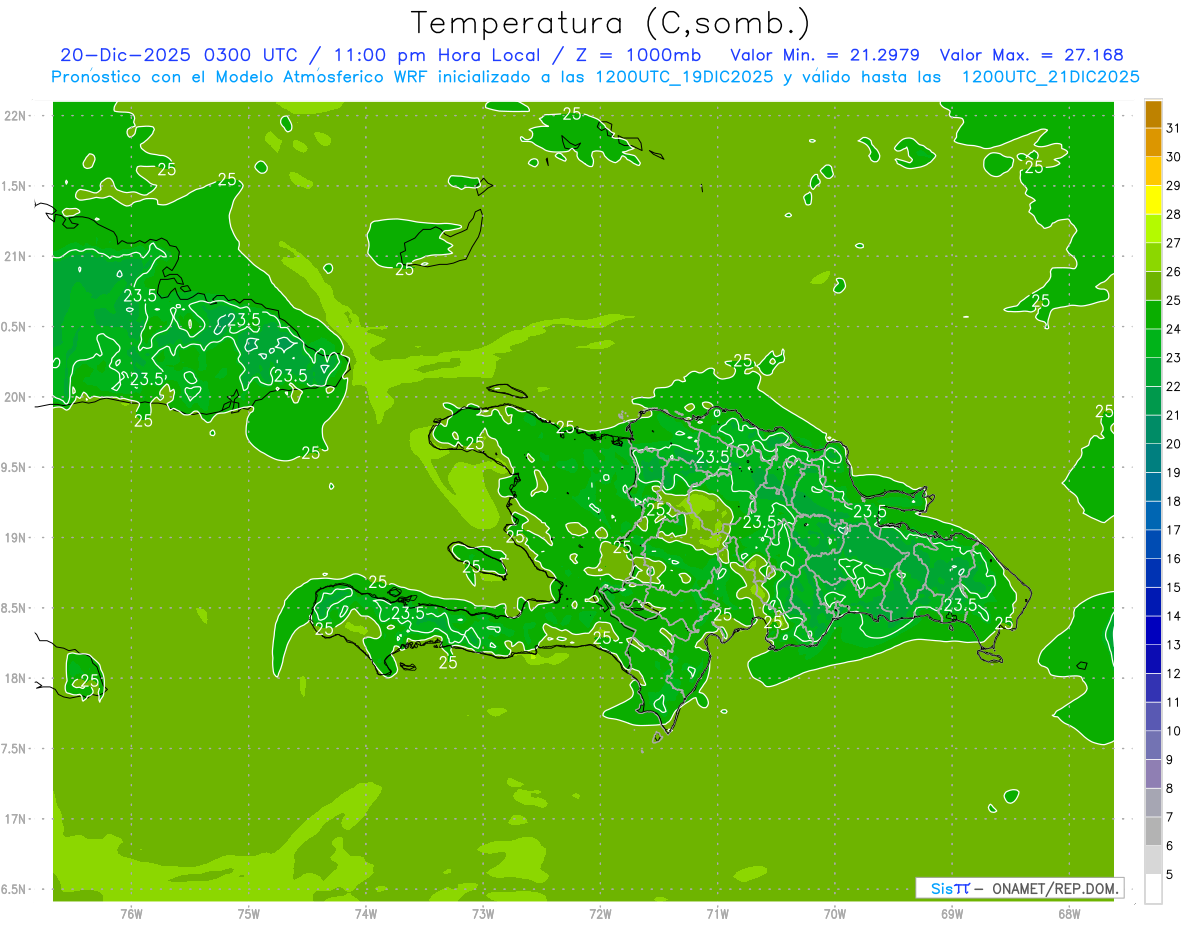Click the yellow scale segment between 28 and 29

click(1153, 200)
